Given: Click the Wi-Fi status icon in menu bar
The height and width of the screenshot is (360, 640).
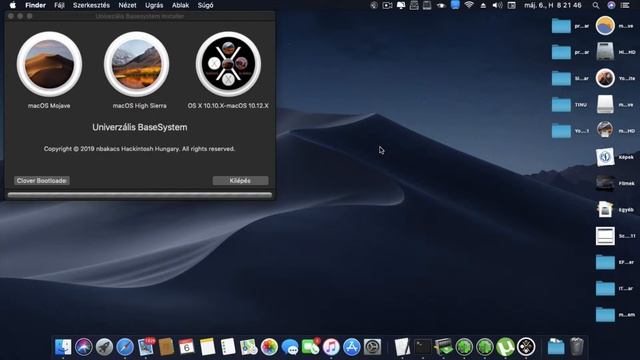Looking at the screenshot, I should [469, 5].
